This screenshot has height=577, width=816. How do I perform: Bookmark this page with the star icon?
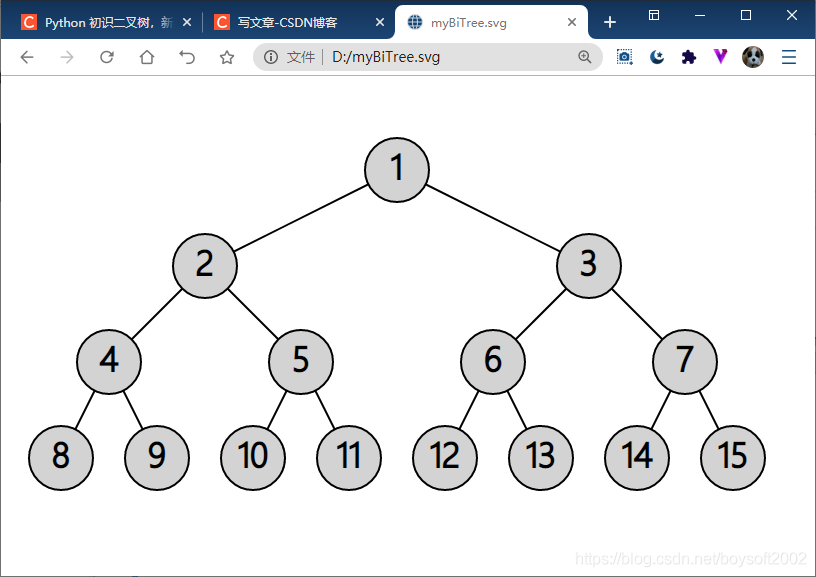(227, 57)
